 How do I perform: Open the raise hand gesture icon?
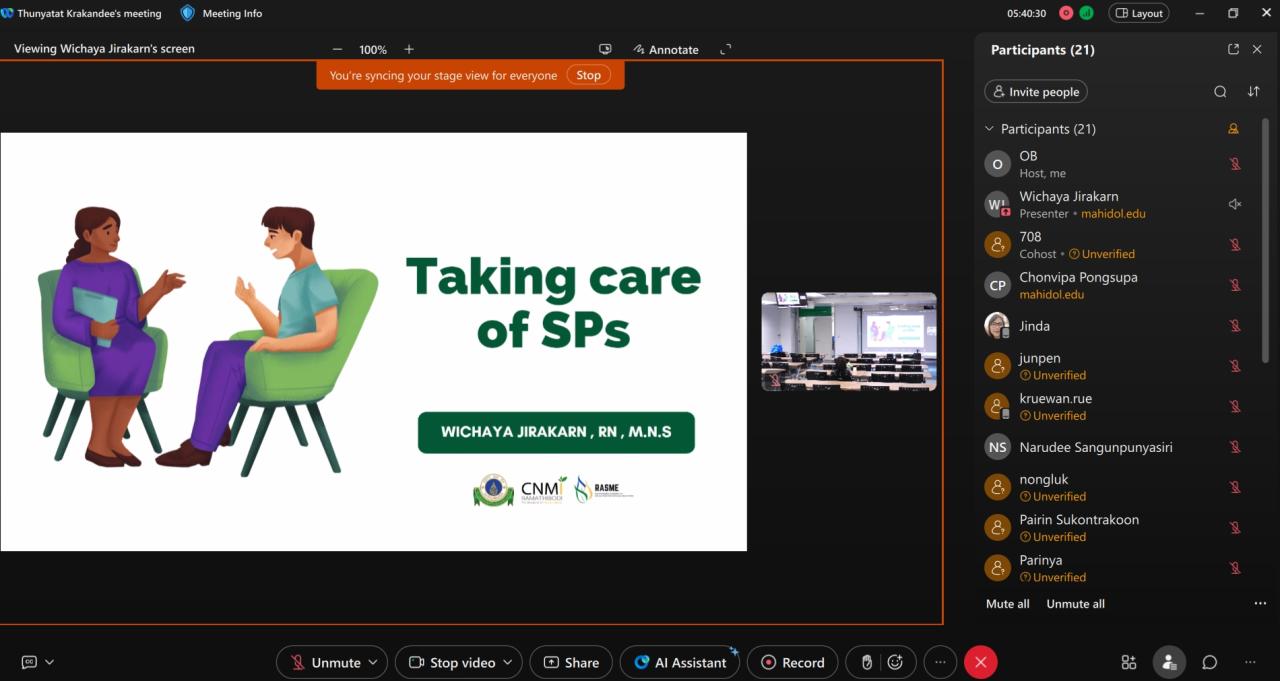pyautogui.click(x=867, y=662)
